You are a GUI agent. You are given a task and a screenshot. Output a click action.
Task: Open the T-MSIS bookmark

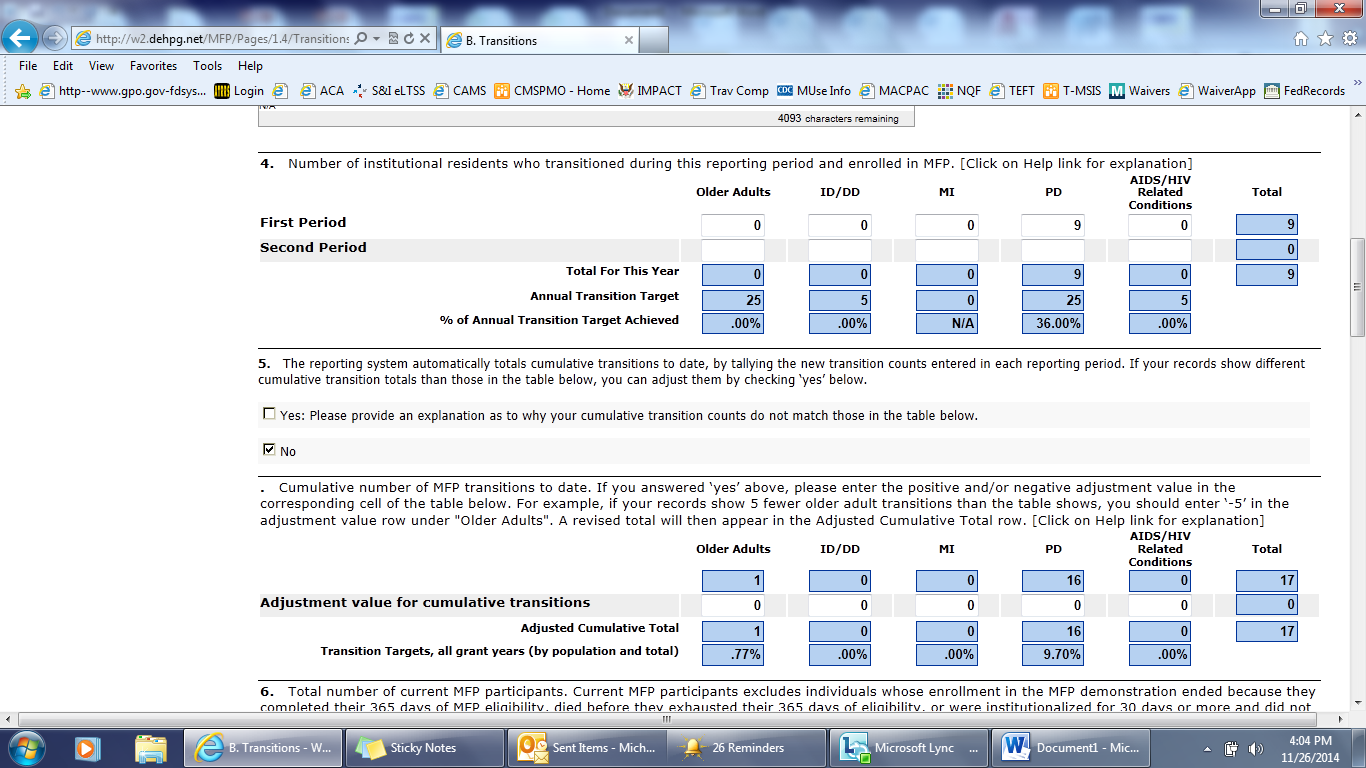click(1072, 91)
